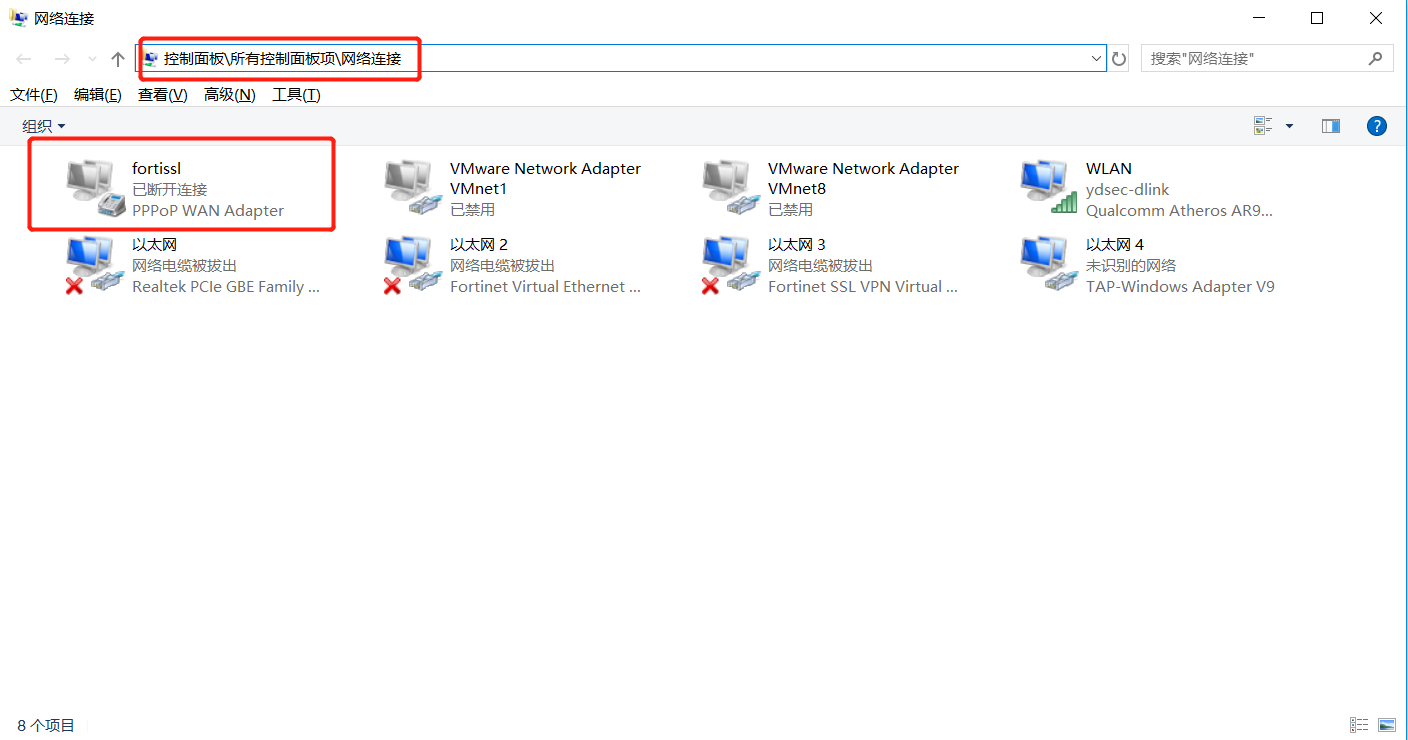The width and height of the screenshot is (1408, 740).
Task: Click the 未识别的网络 status text
Action: [1131, 266]
